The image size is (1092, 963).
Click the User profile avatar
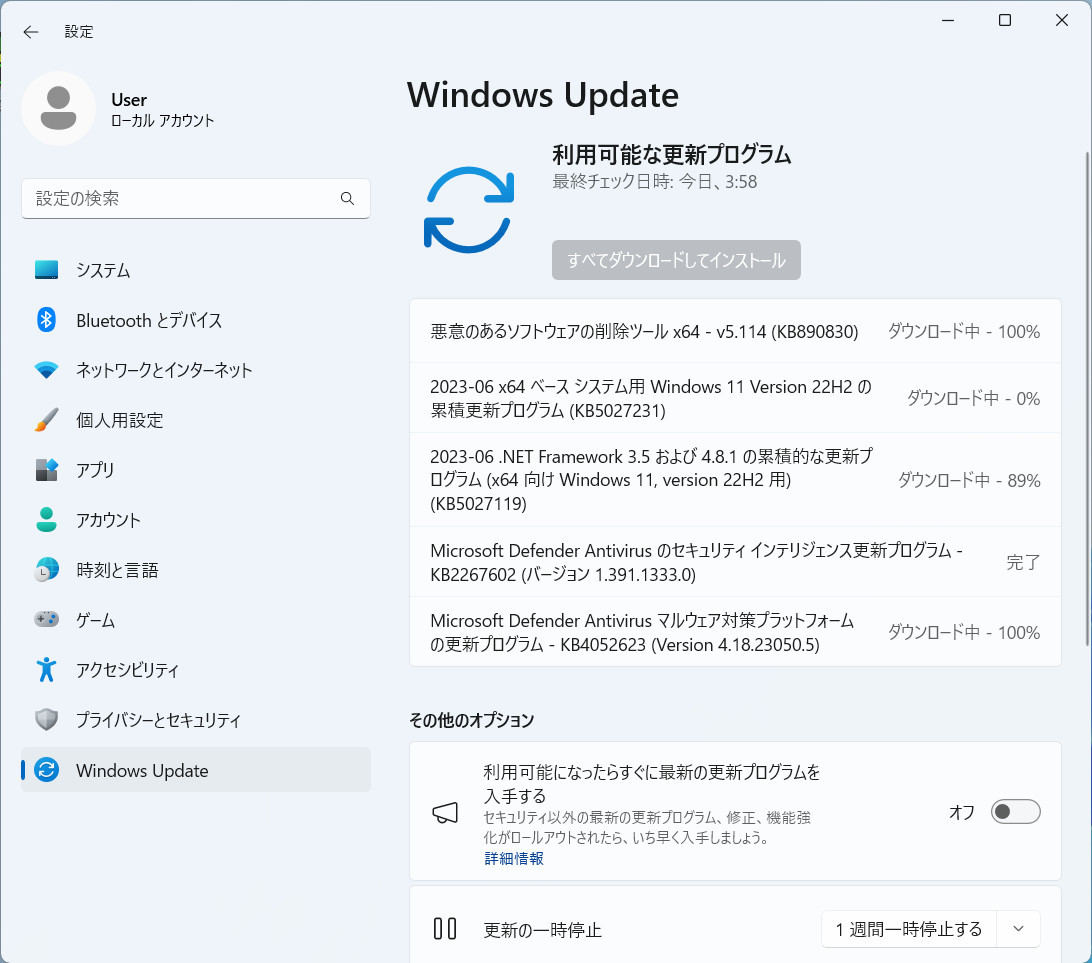point(58,108)
